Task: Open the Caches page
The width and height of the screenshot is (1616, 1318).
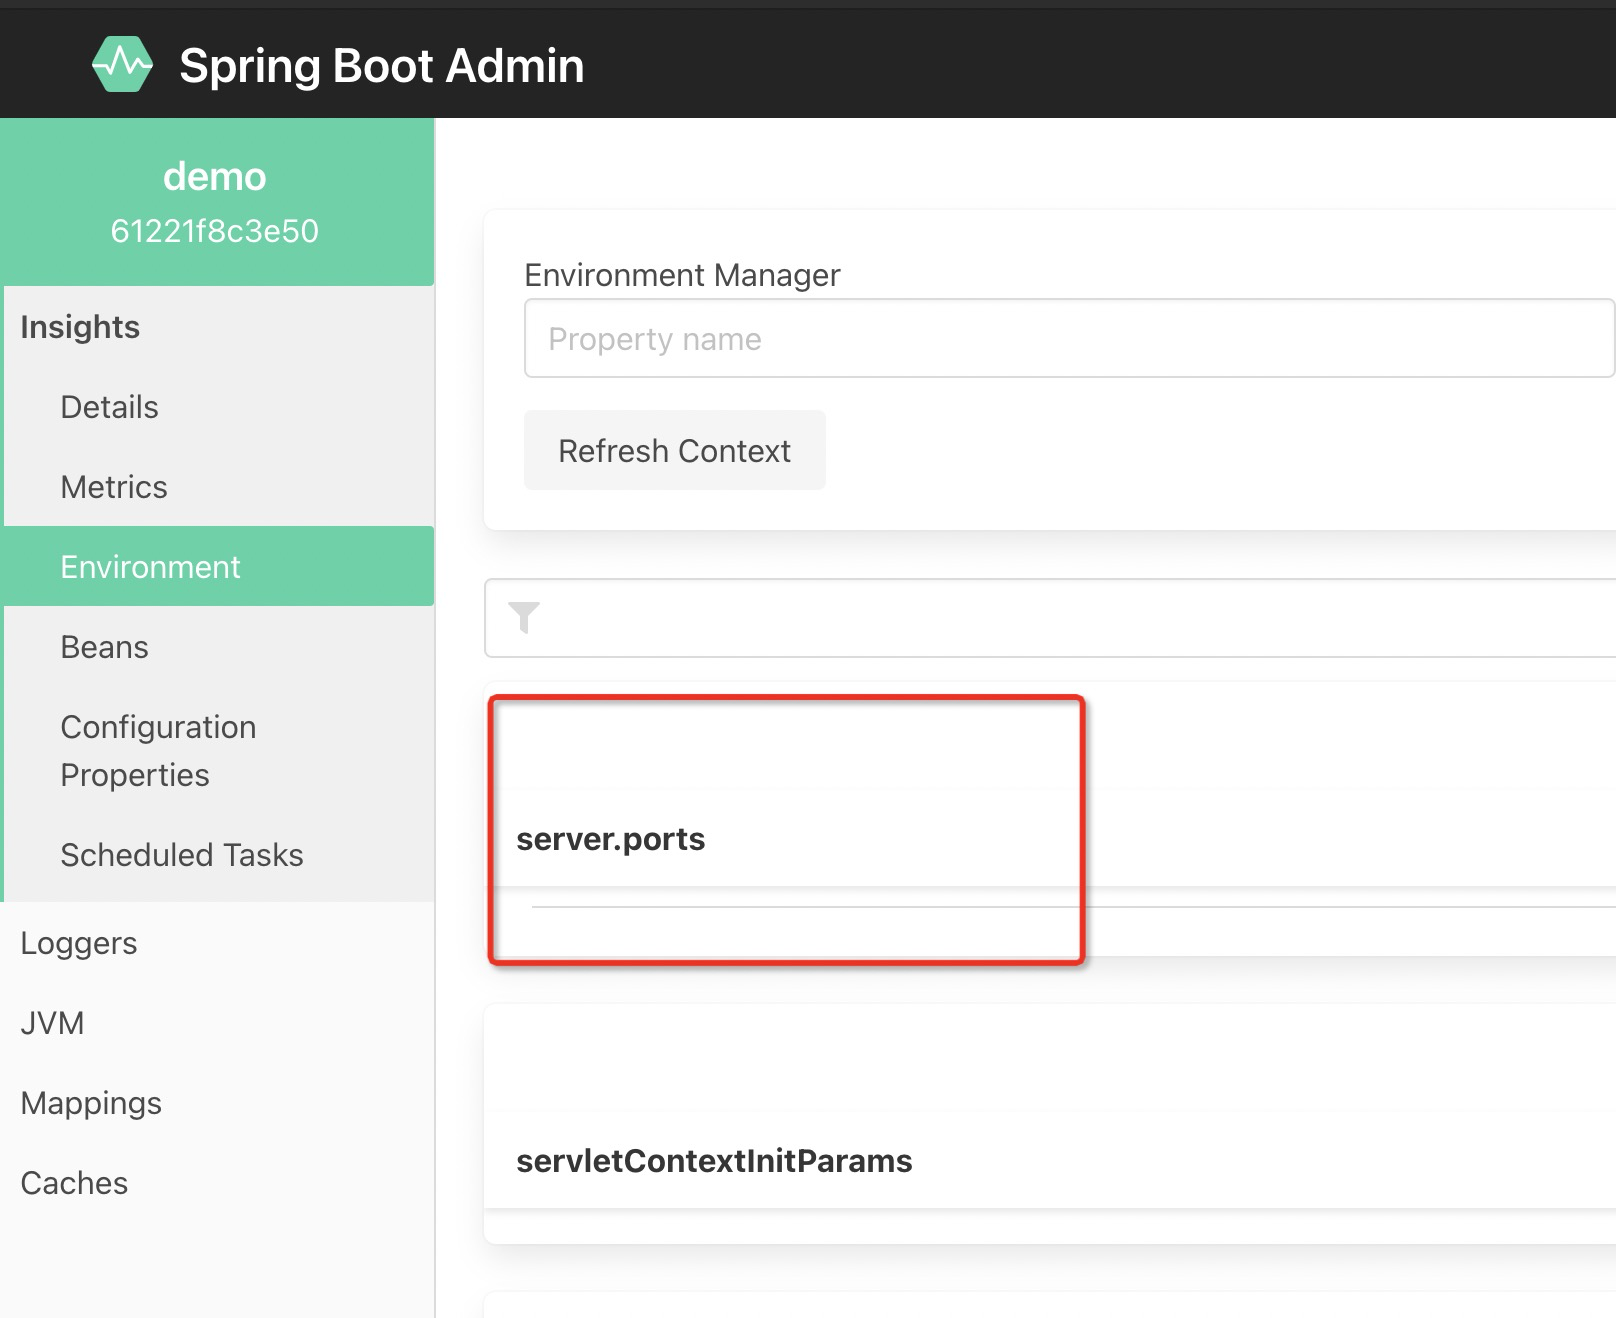Action: click(x=73, y=1182)
